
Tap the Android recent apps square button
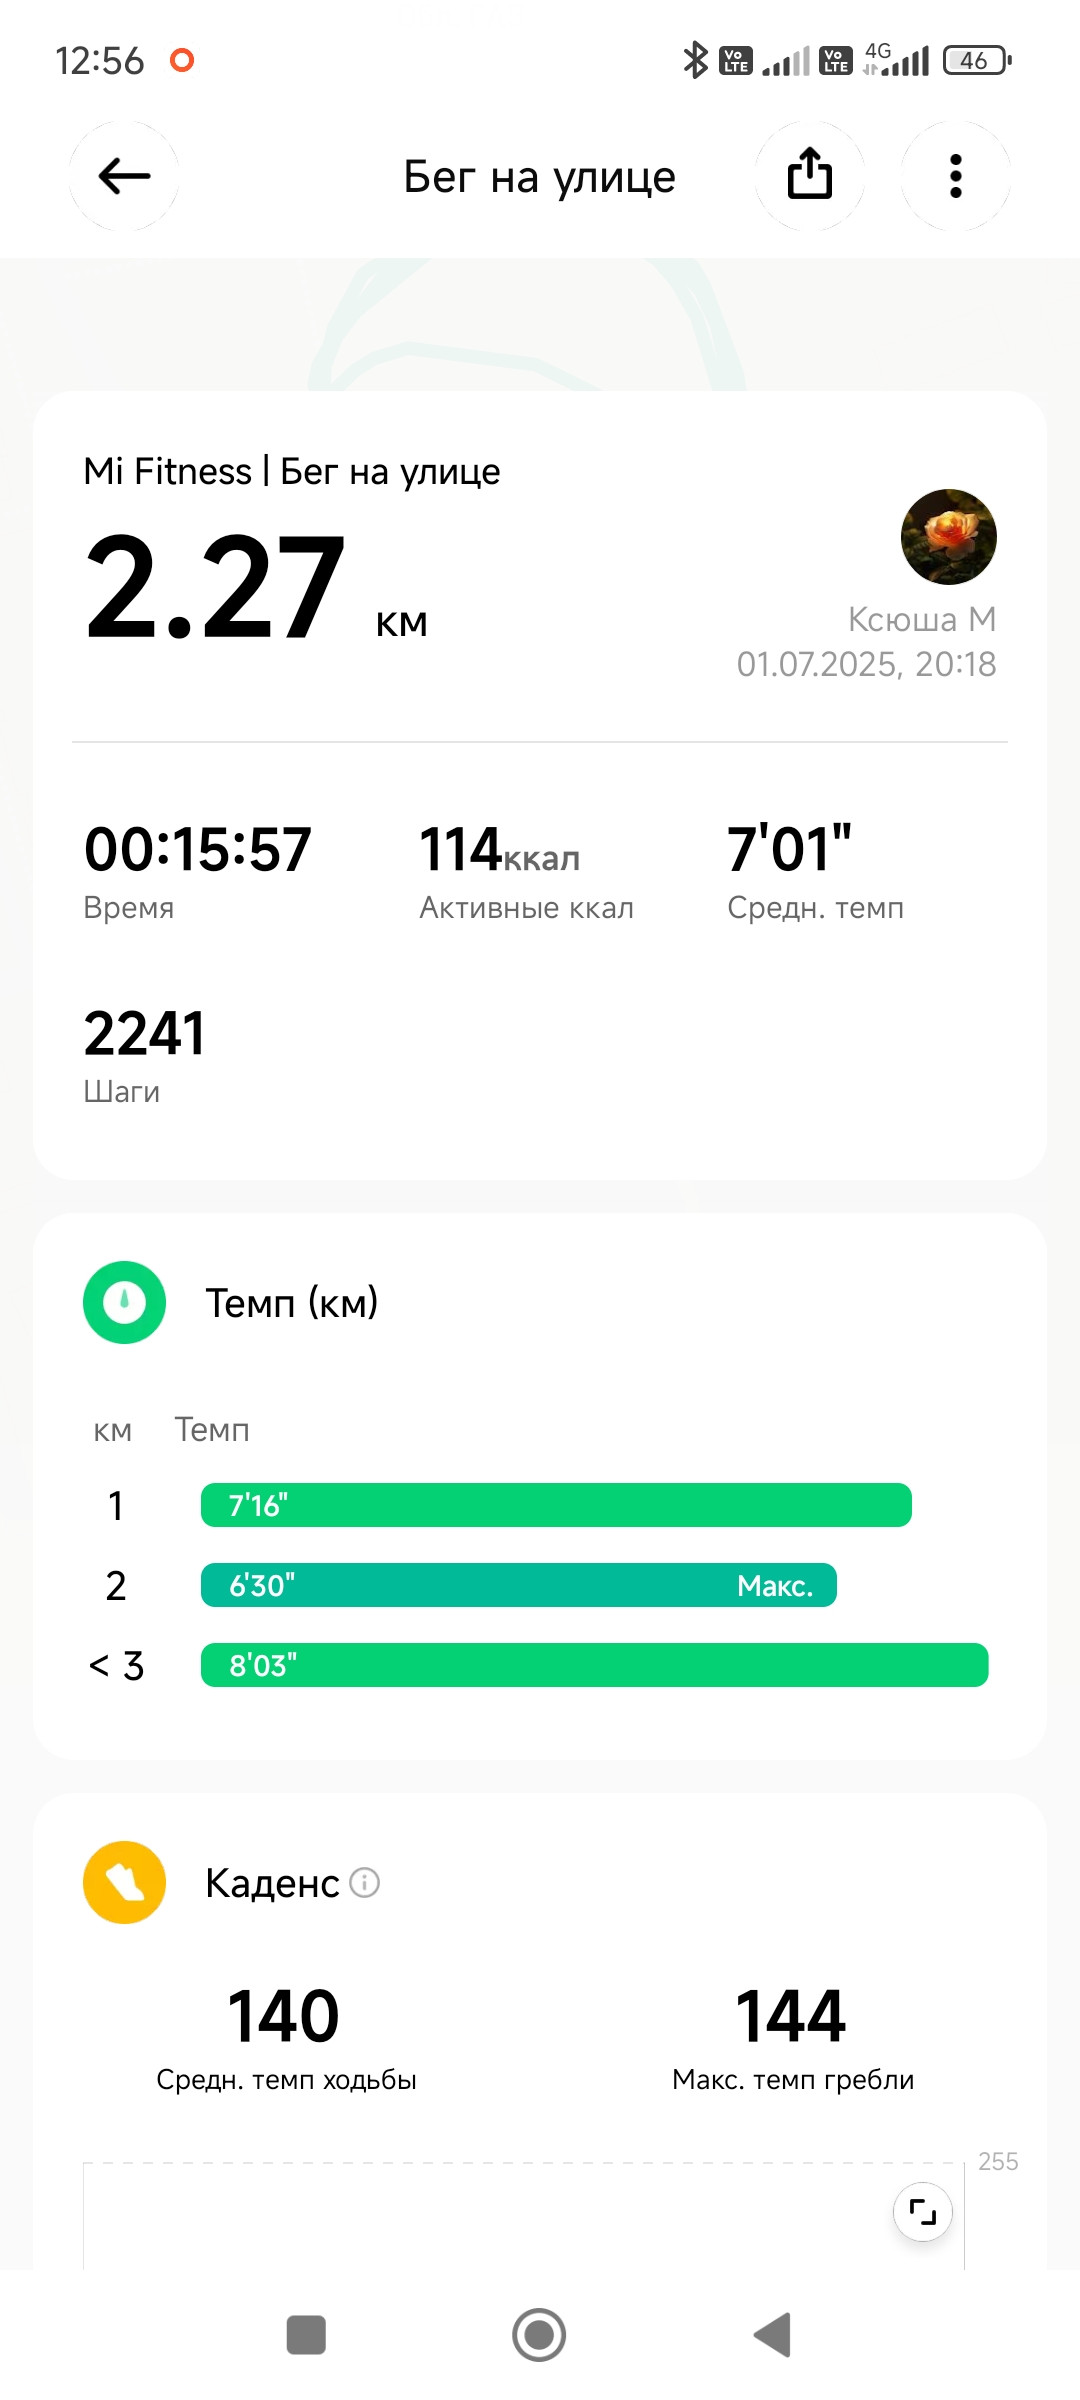tap(306, 2335)
